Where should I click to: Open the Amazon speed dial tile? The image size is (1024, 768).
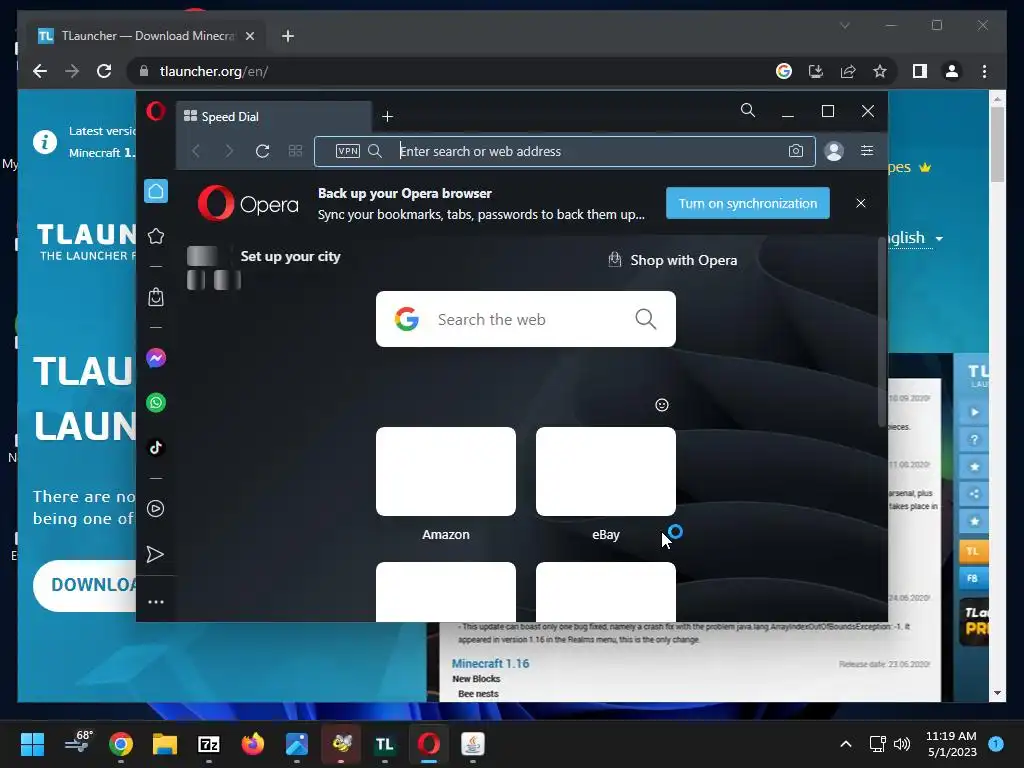(x=445, y=472)
